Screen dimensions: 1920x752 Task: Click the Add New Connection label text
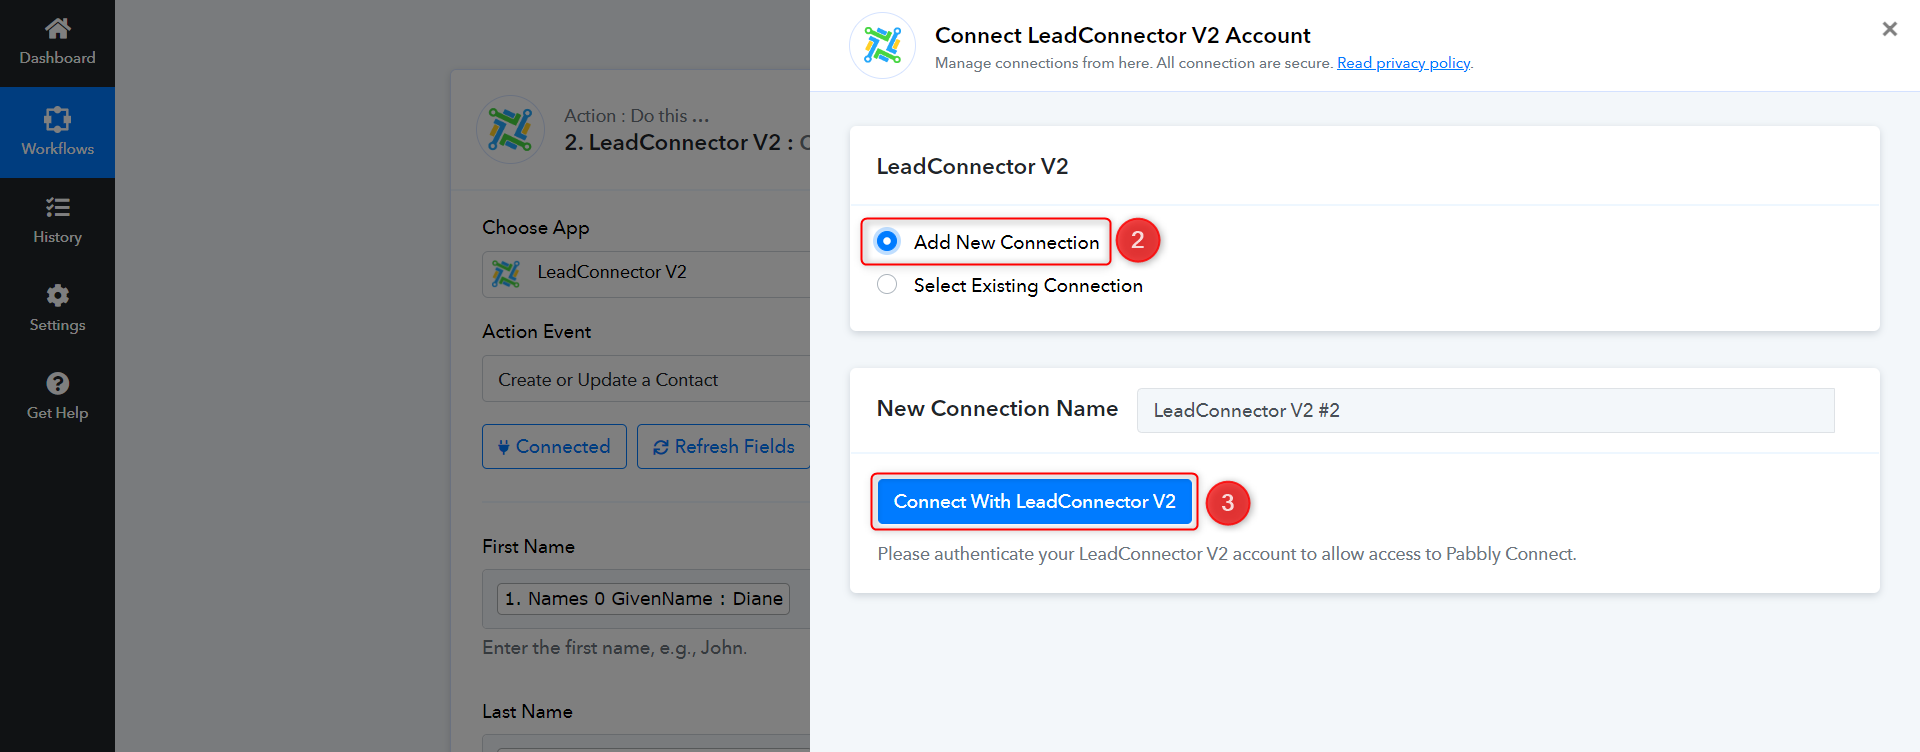coord(1006,242)
